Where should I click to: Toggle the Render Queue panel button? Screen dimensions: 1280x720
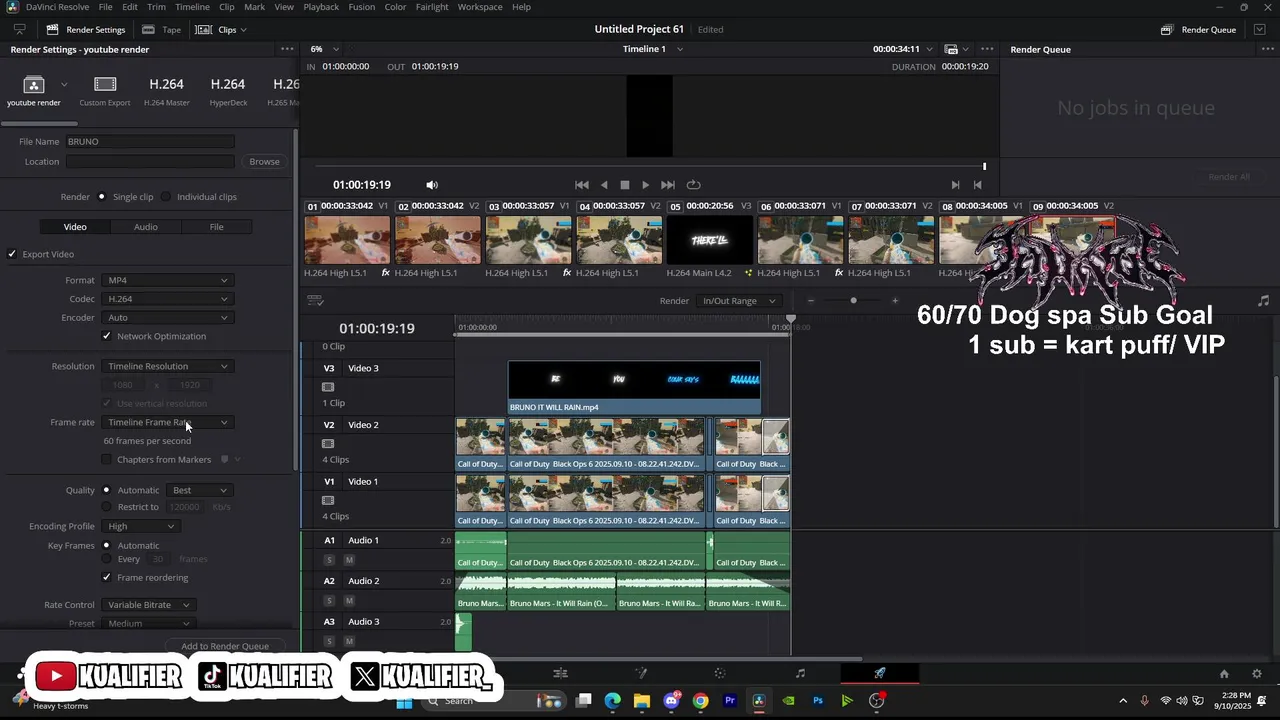coord(1199,30)
